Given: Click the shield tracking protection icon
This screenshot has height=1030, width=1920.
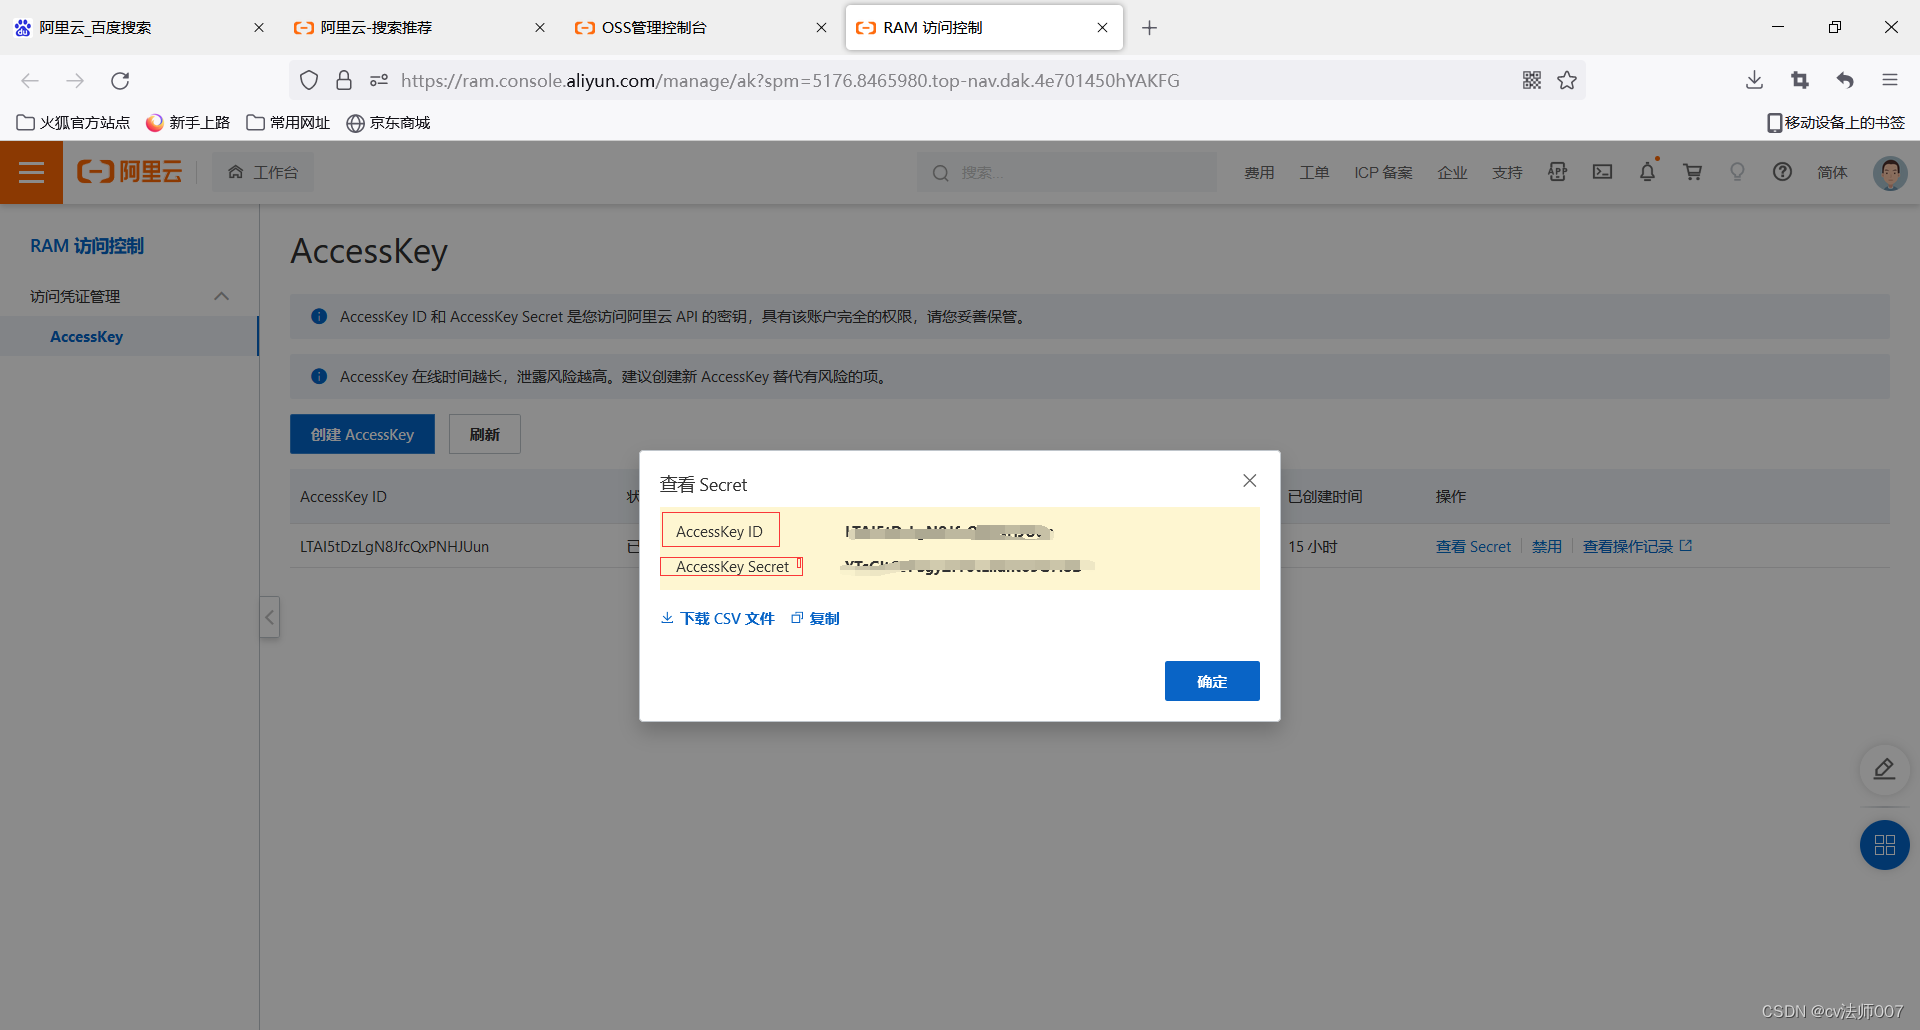Looking at the screenshot, I should (x=309, y=81).
